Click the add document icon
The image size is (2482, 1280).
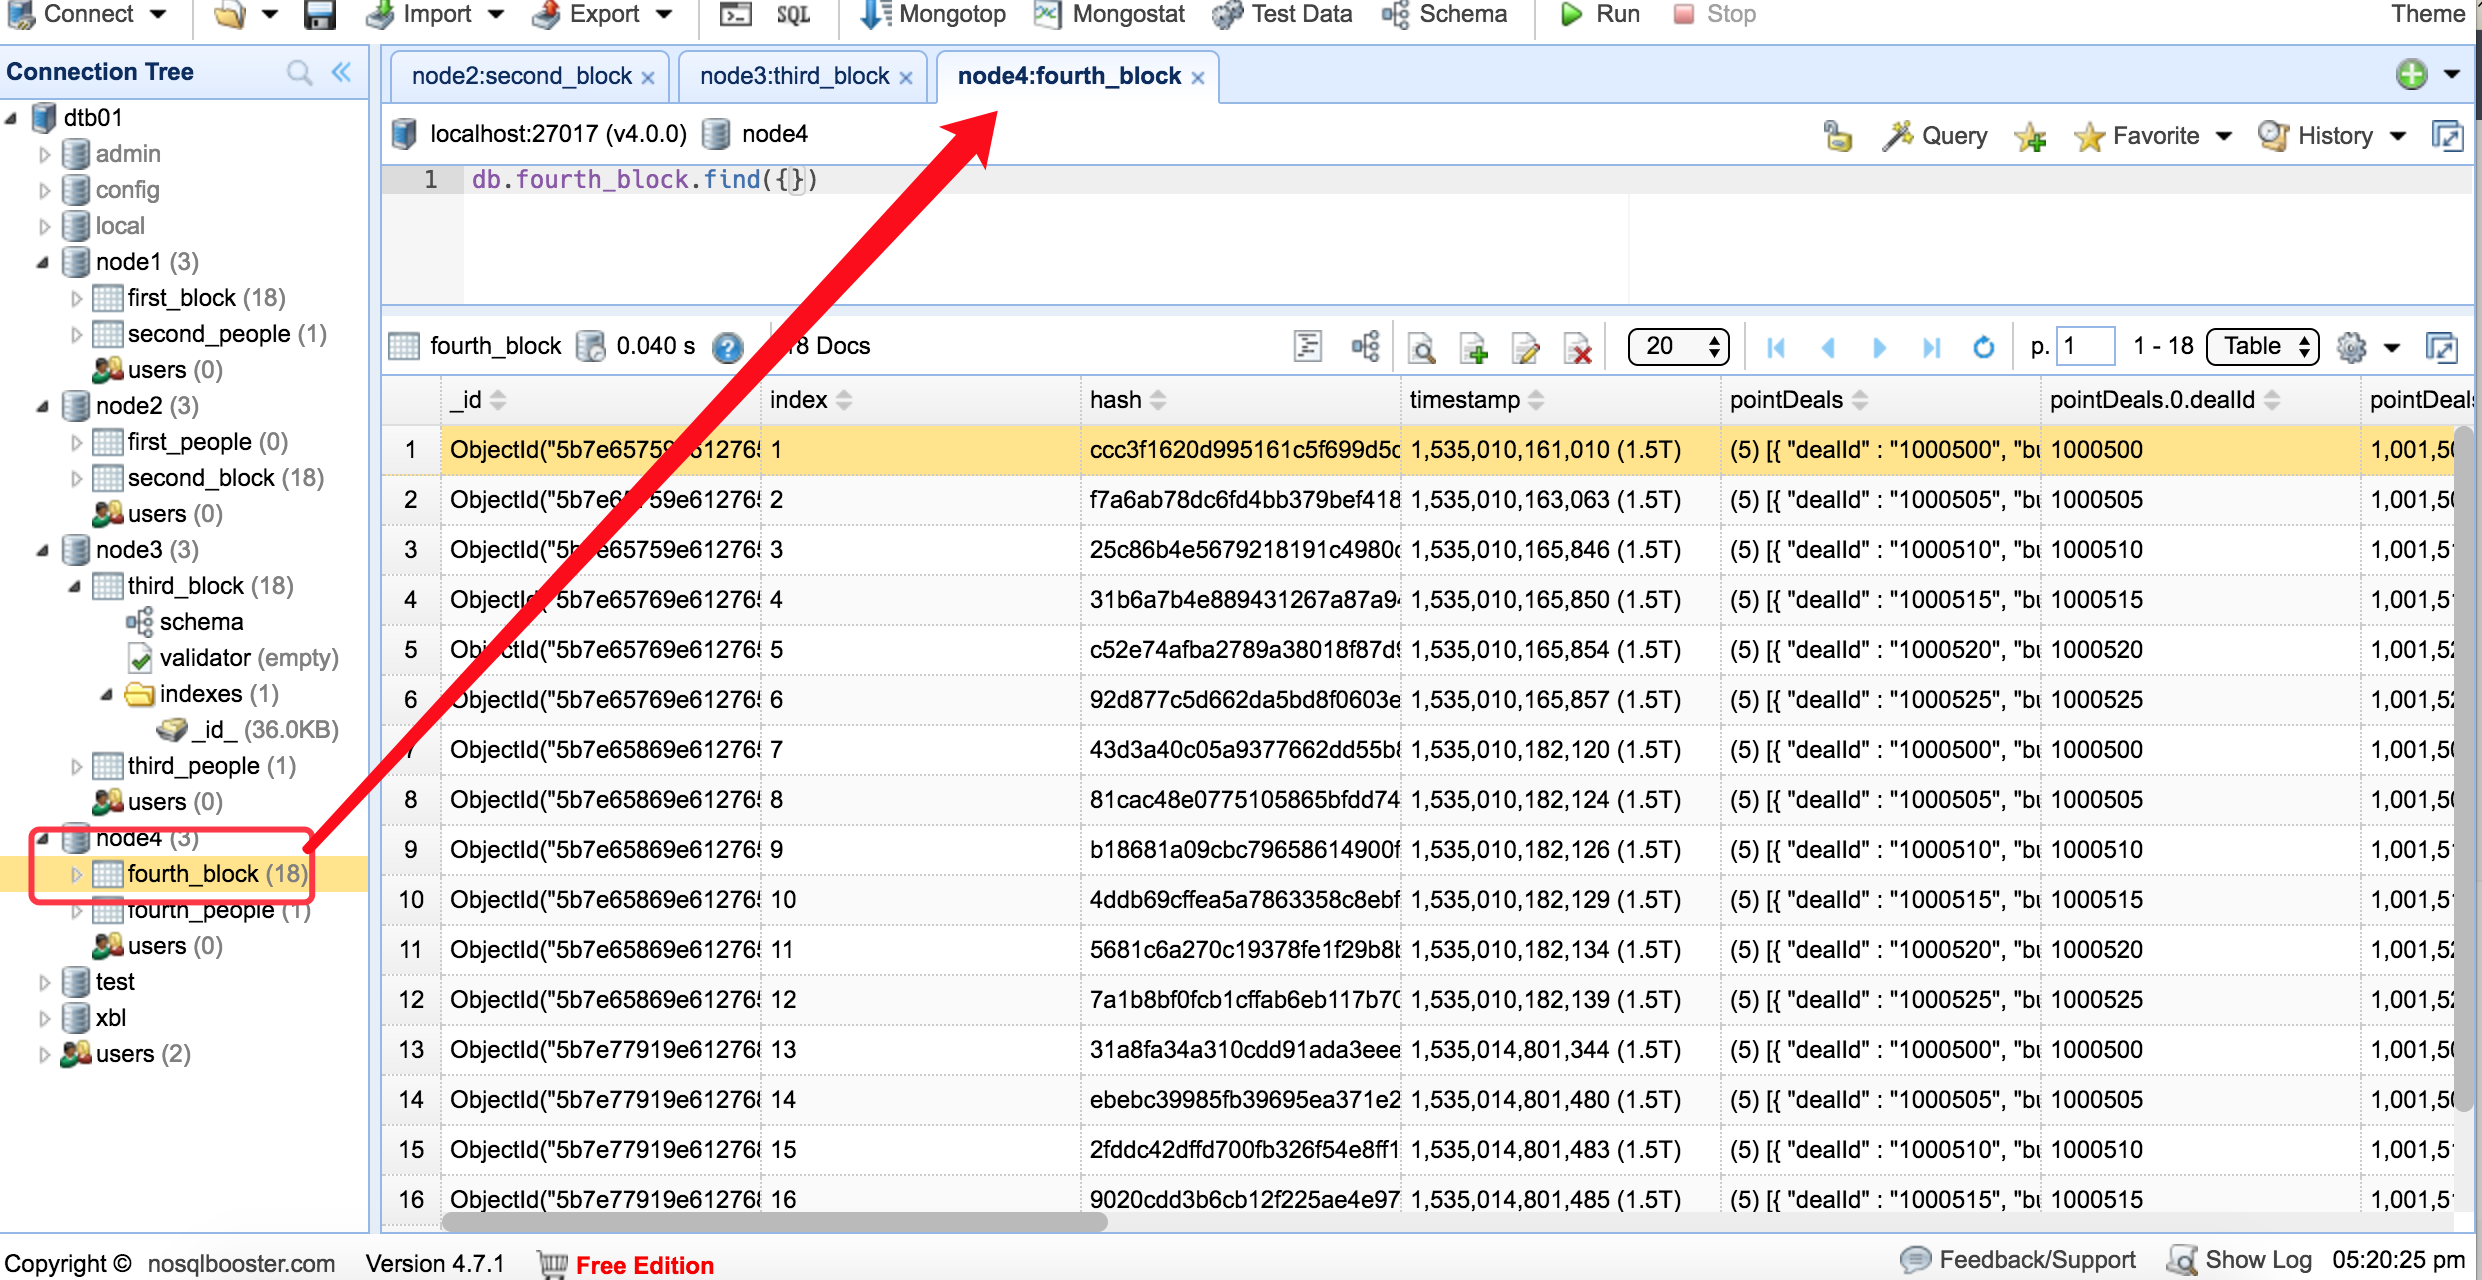(1473, 348)
